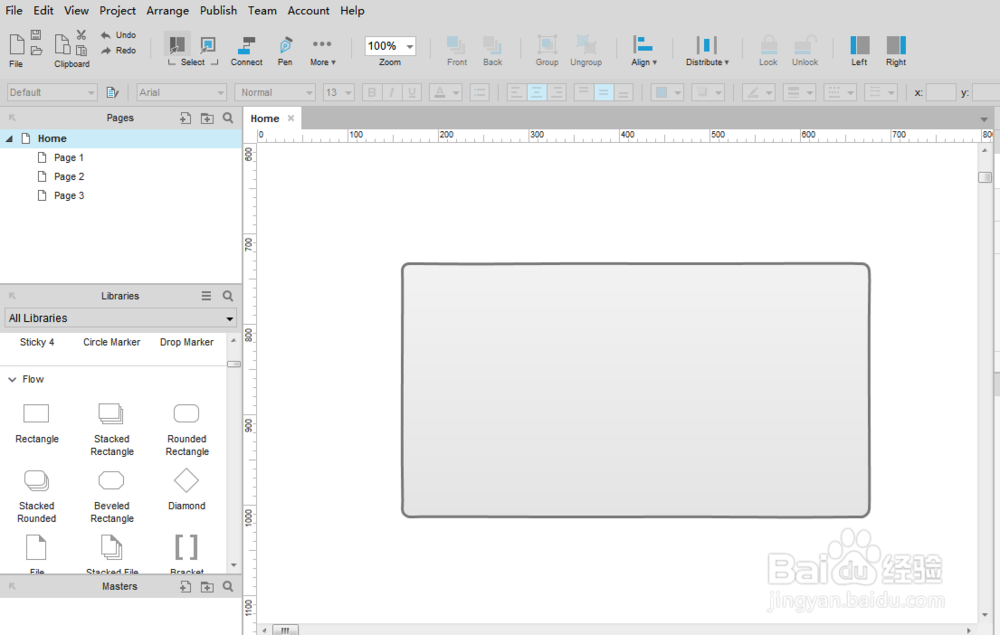Image resolution: width=1000 pixels, height=635 pixels.
Task: Click the Group icon
Action: point(547,45)
